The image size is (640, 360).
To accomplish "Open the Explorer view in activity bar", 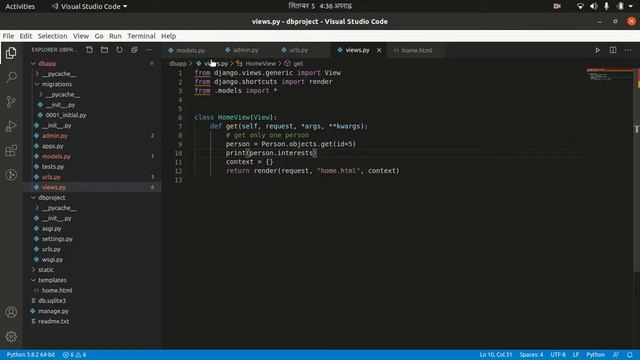I will pos(11,53).
